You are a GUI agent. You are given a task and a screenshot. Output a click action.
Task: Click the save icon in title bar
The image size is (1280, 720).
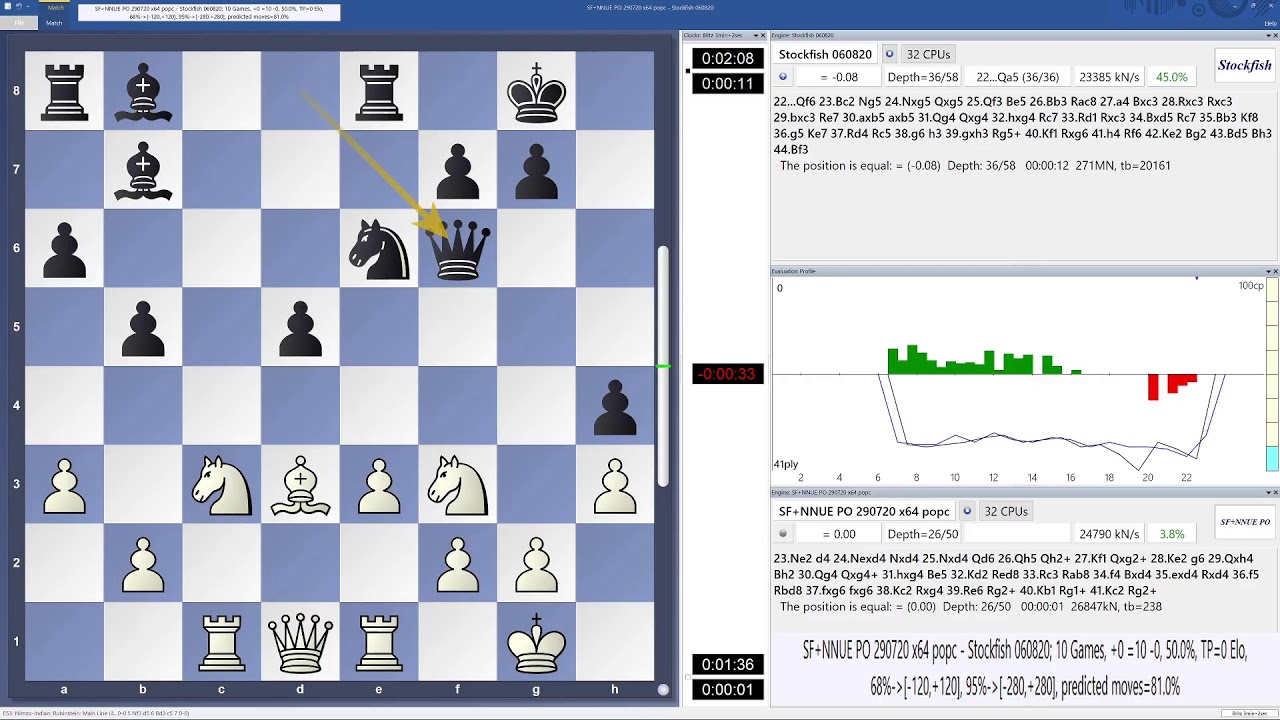click(8, 6)
